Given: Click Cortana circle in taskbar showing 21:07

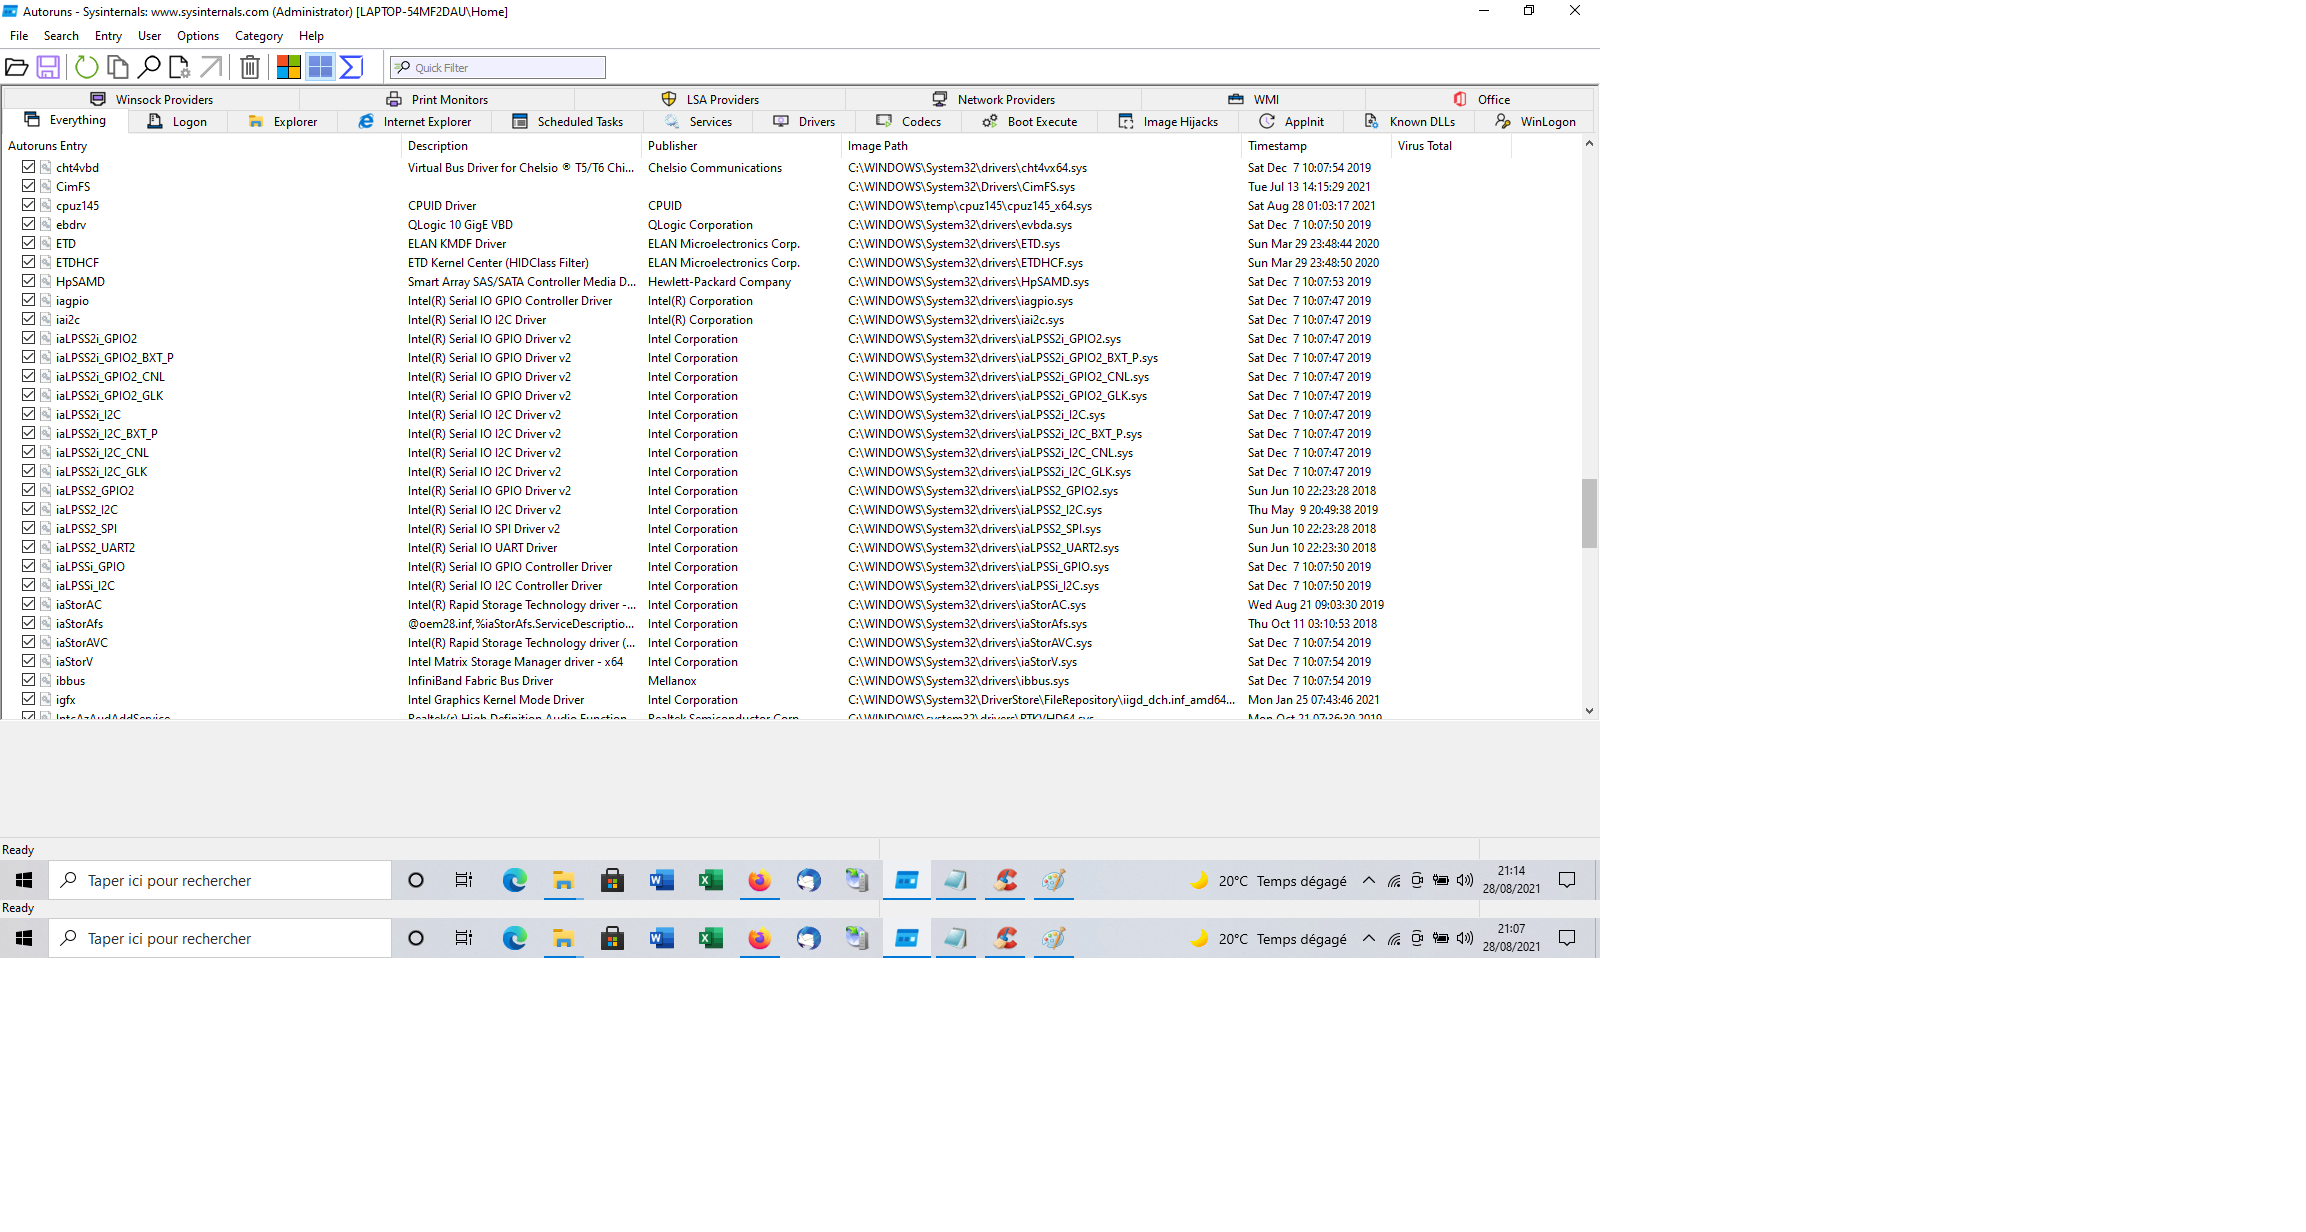Looking at the screenshot, I should (x=416, y=938).
